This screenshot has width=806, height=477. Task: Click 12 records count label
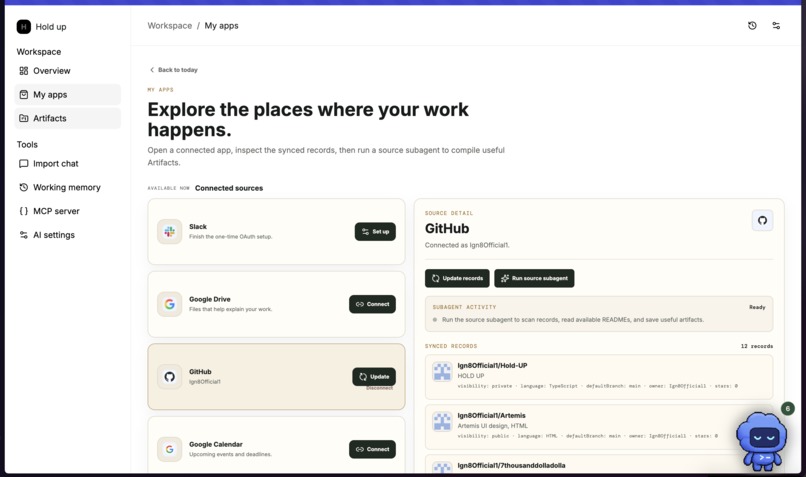coord(757,346)
